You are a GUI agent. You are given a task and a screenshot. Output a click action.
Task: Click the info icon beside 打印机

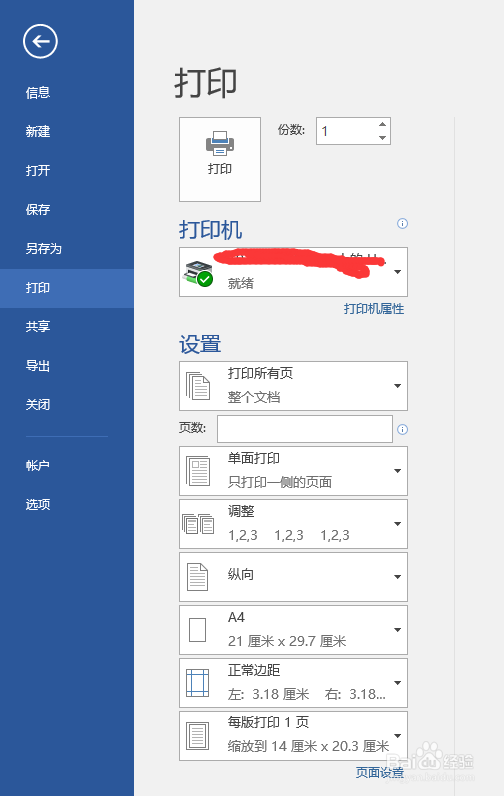tap(402, 223)
